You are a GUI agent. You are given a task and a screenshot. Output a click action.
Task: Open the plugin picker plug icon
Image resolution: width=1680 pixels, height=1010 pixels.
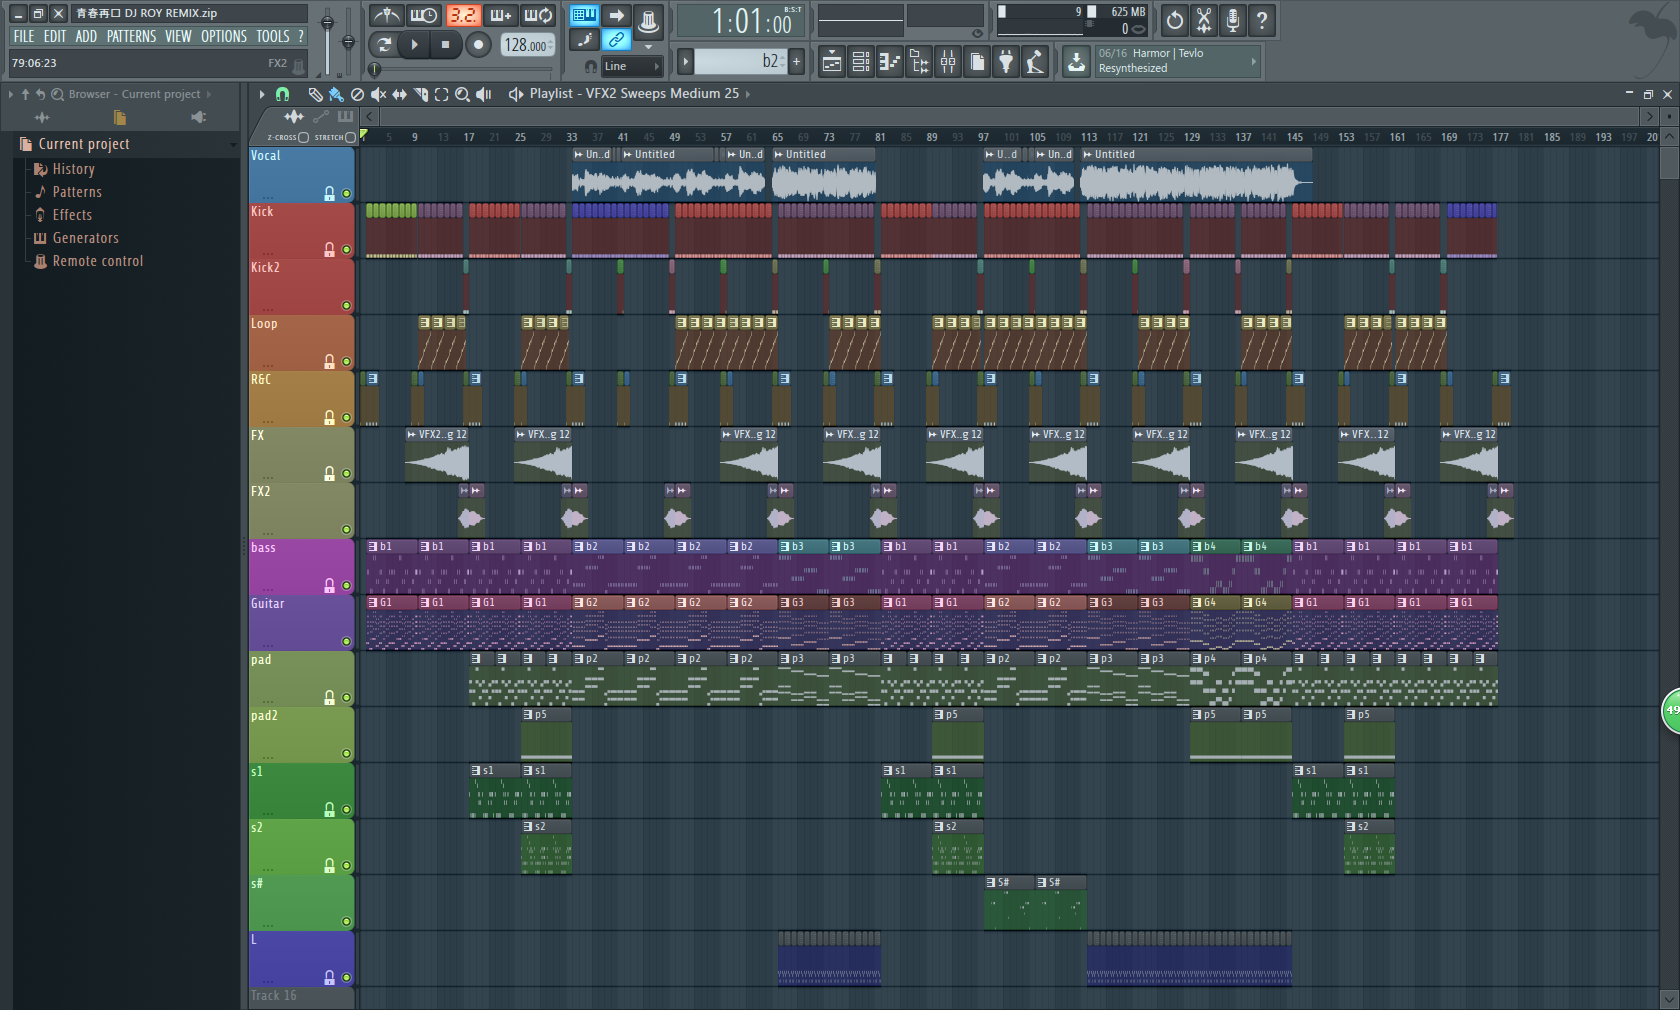point(1006,62)
